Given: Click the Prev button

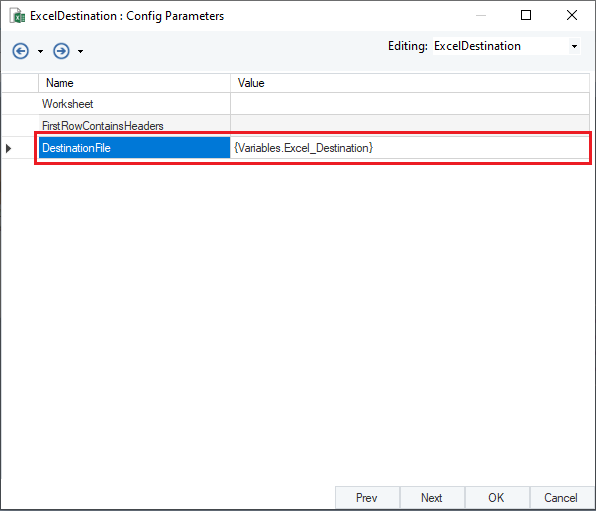Looking at the screenshot, I should coord(367,498).
